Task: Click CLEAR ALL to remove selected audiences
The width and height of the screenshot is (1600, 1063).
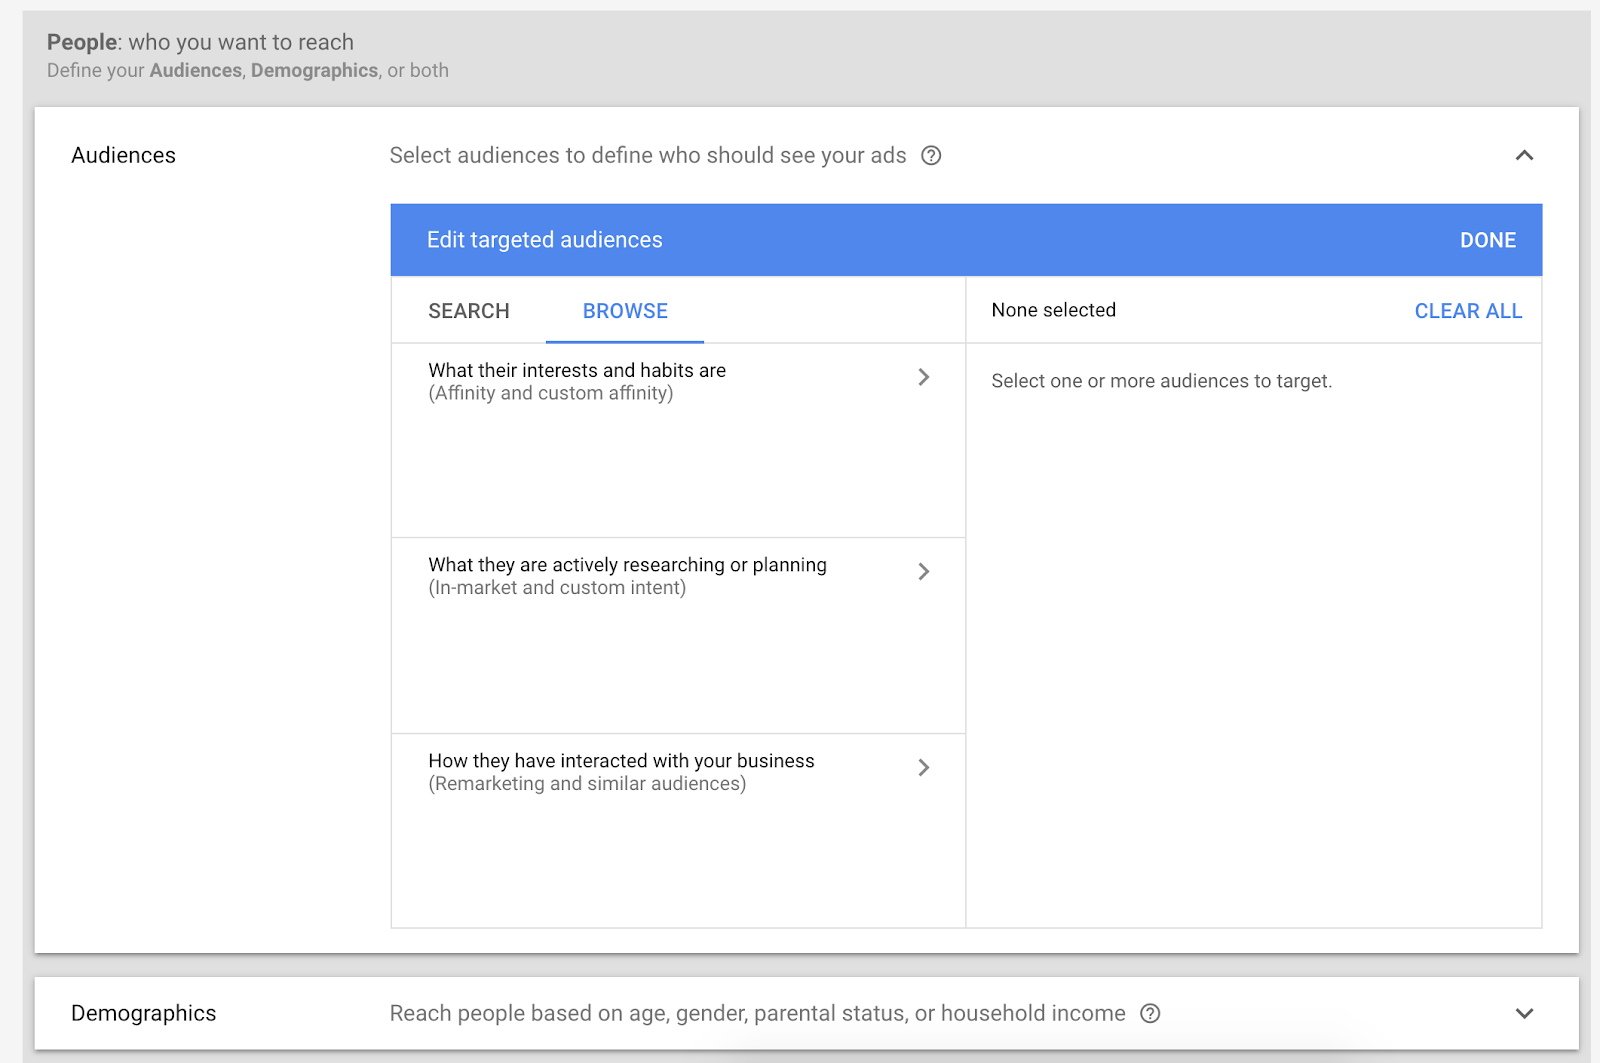Action: (x=1468, y=311)
